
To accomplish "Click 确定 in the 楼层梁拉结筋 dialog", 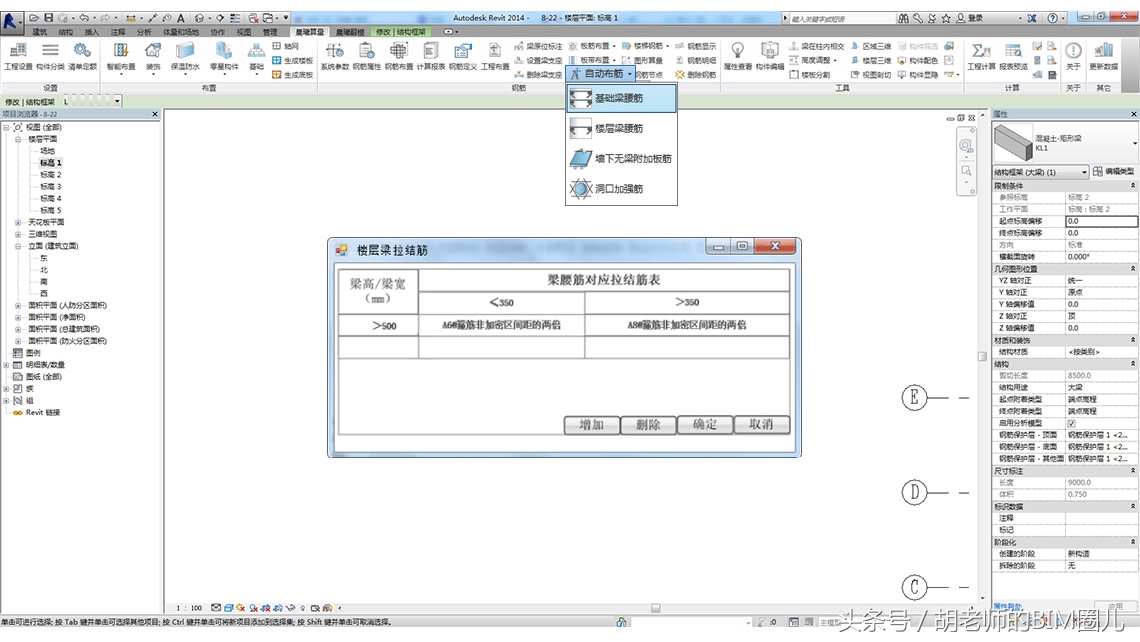I will click(x=704, y=424).
